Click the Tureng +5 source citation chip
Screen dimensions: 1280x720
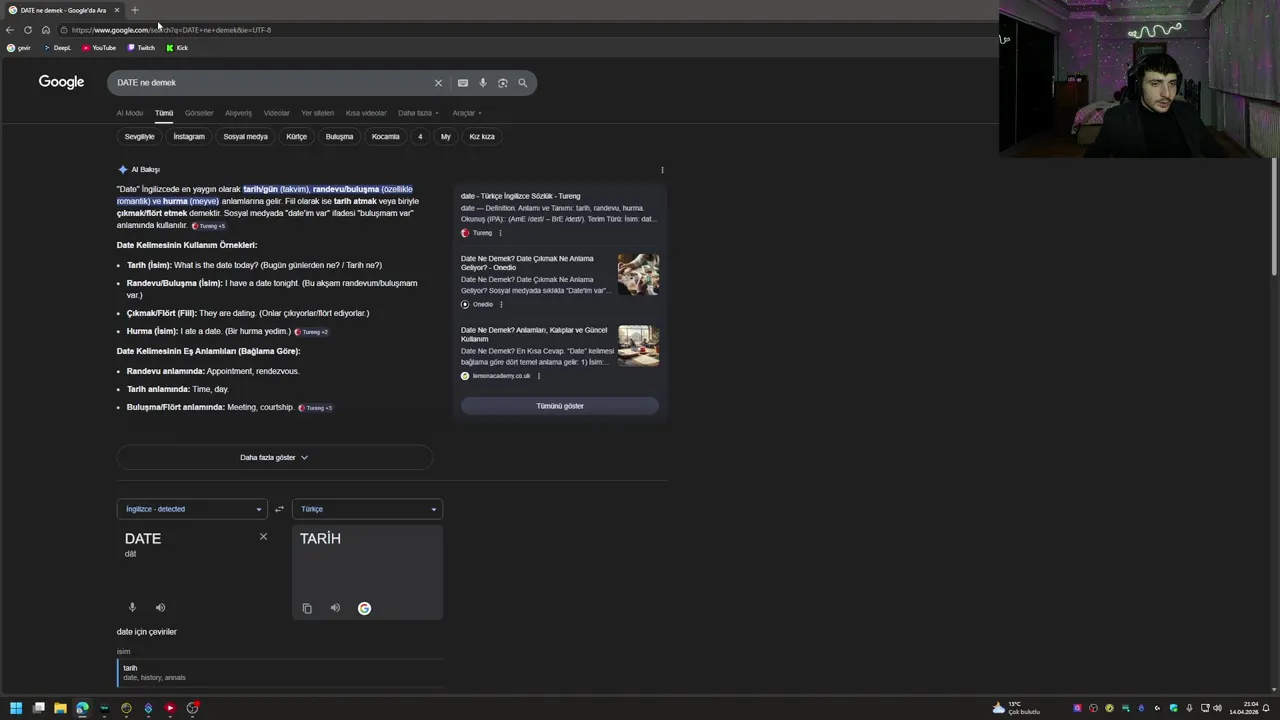[209, 226]
